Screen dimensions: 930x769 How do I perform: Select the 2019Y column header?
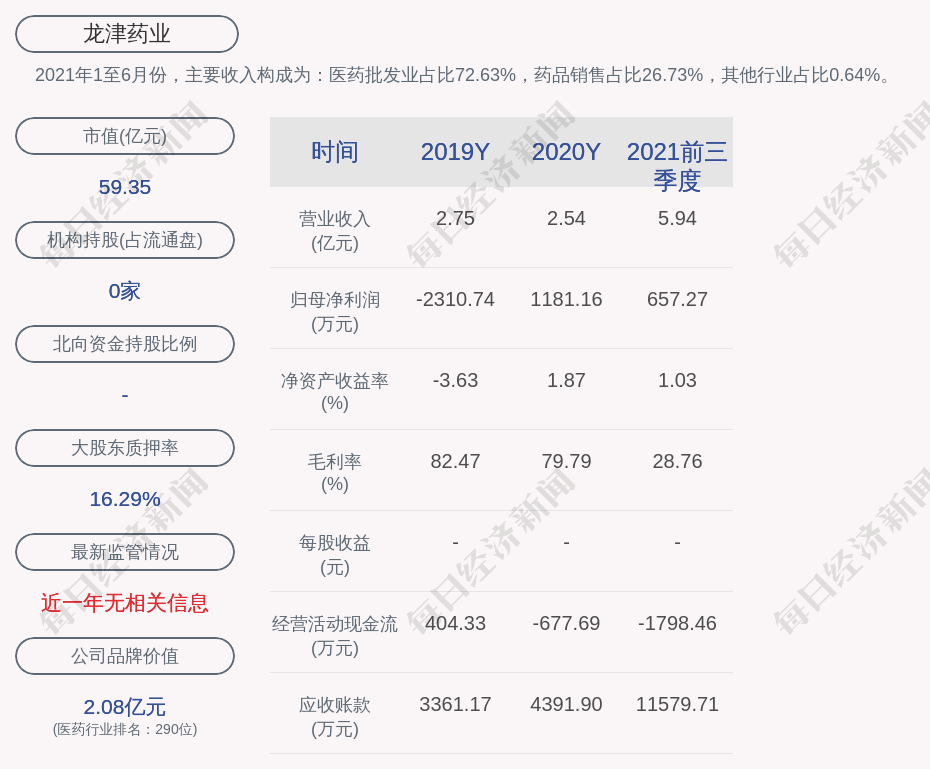coord(455,152)
